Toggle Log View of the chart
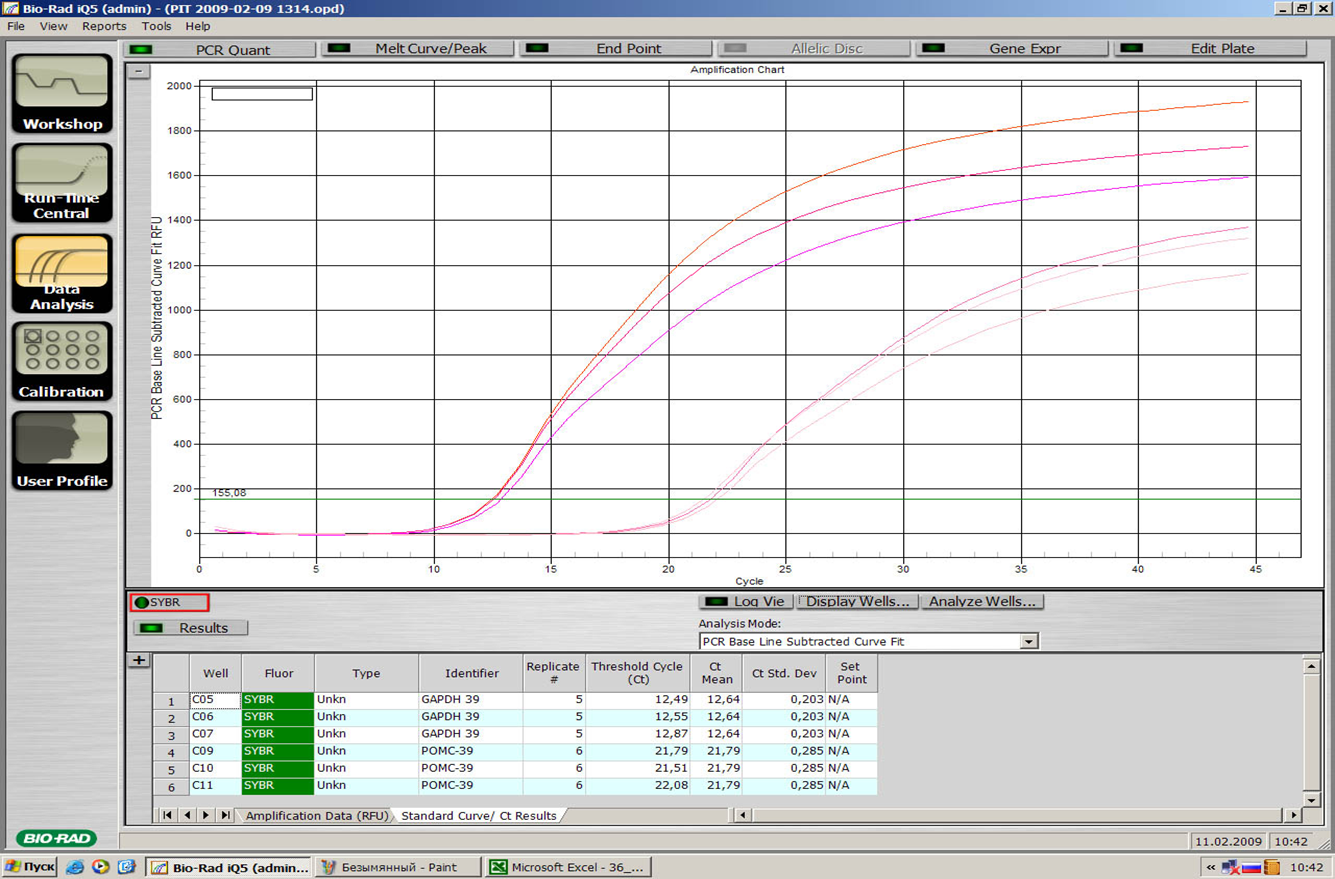 [746, 602]
